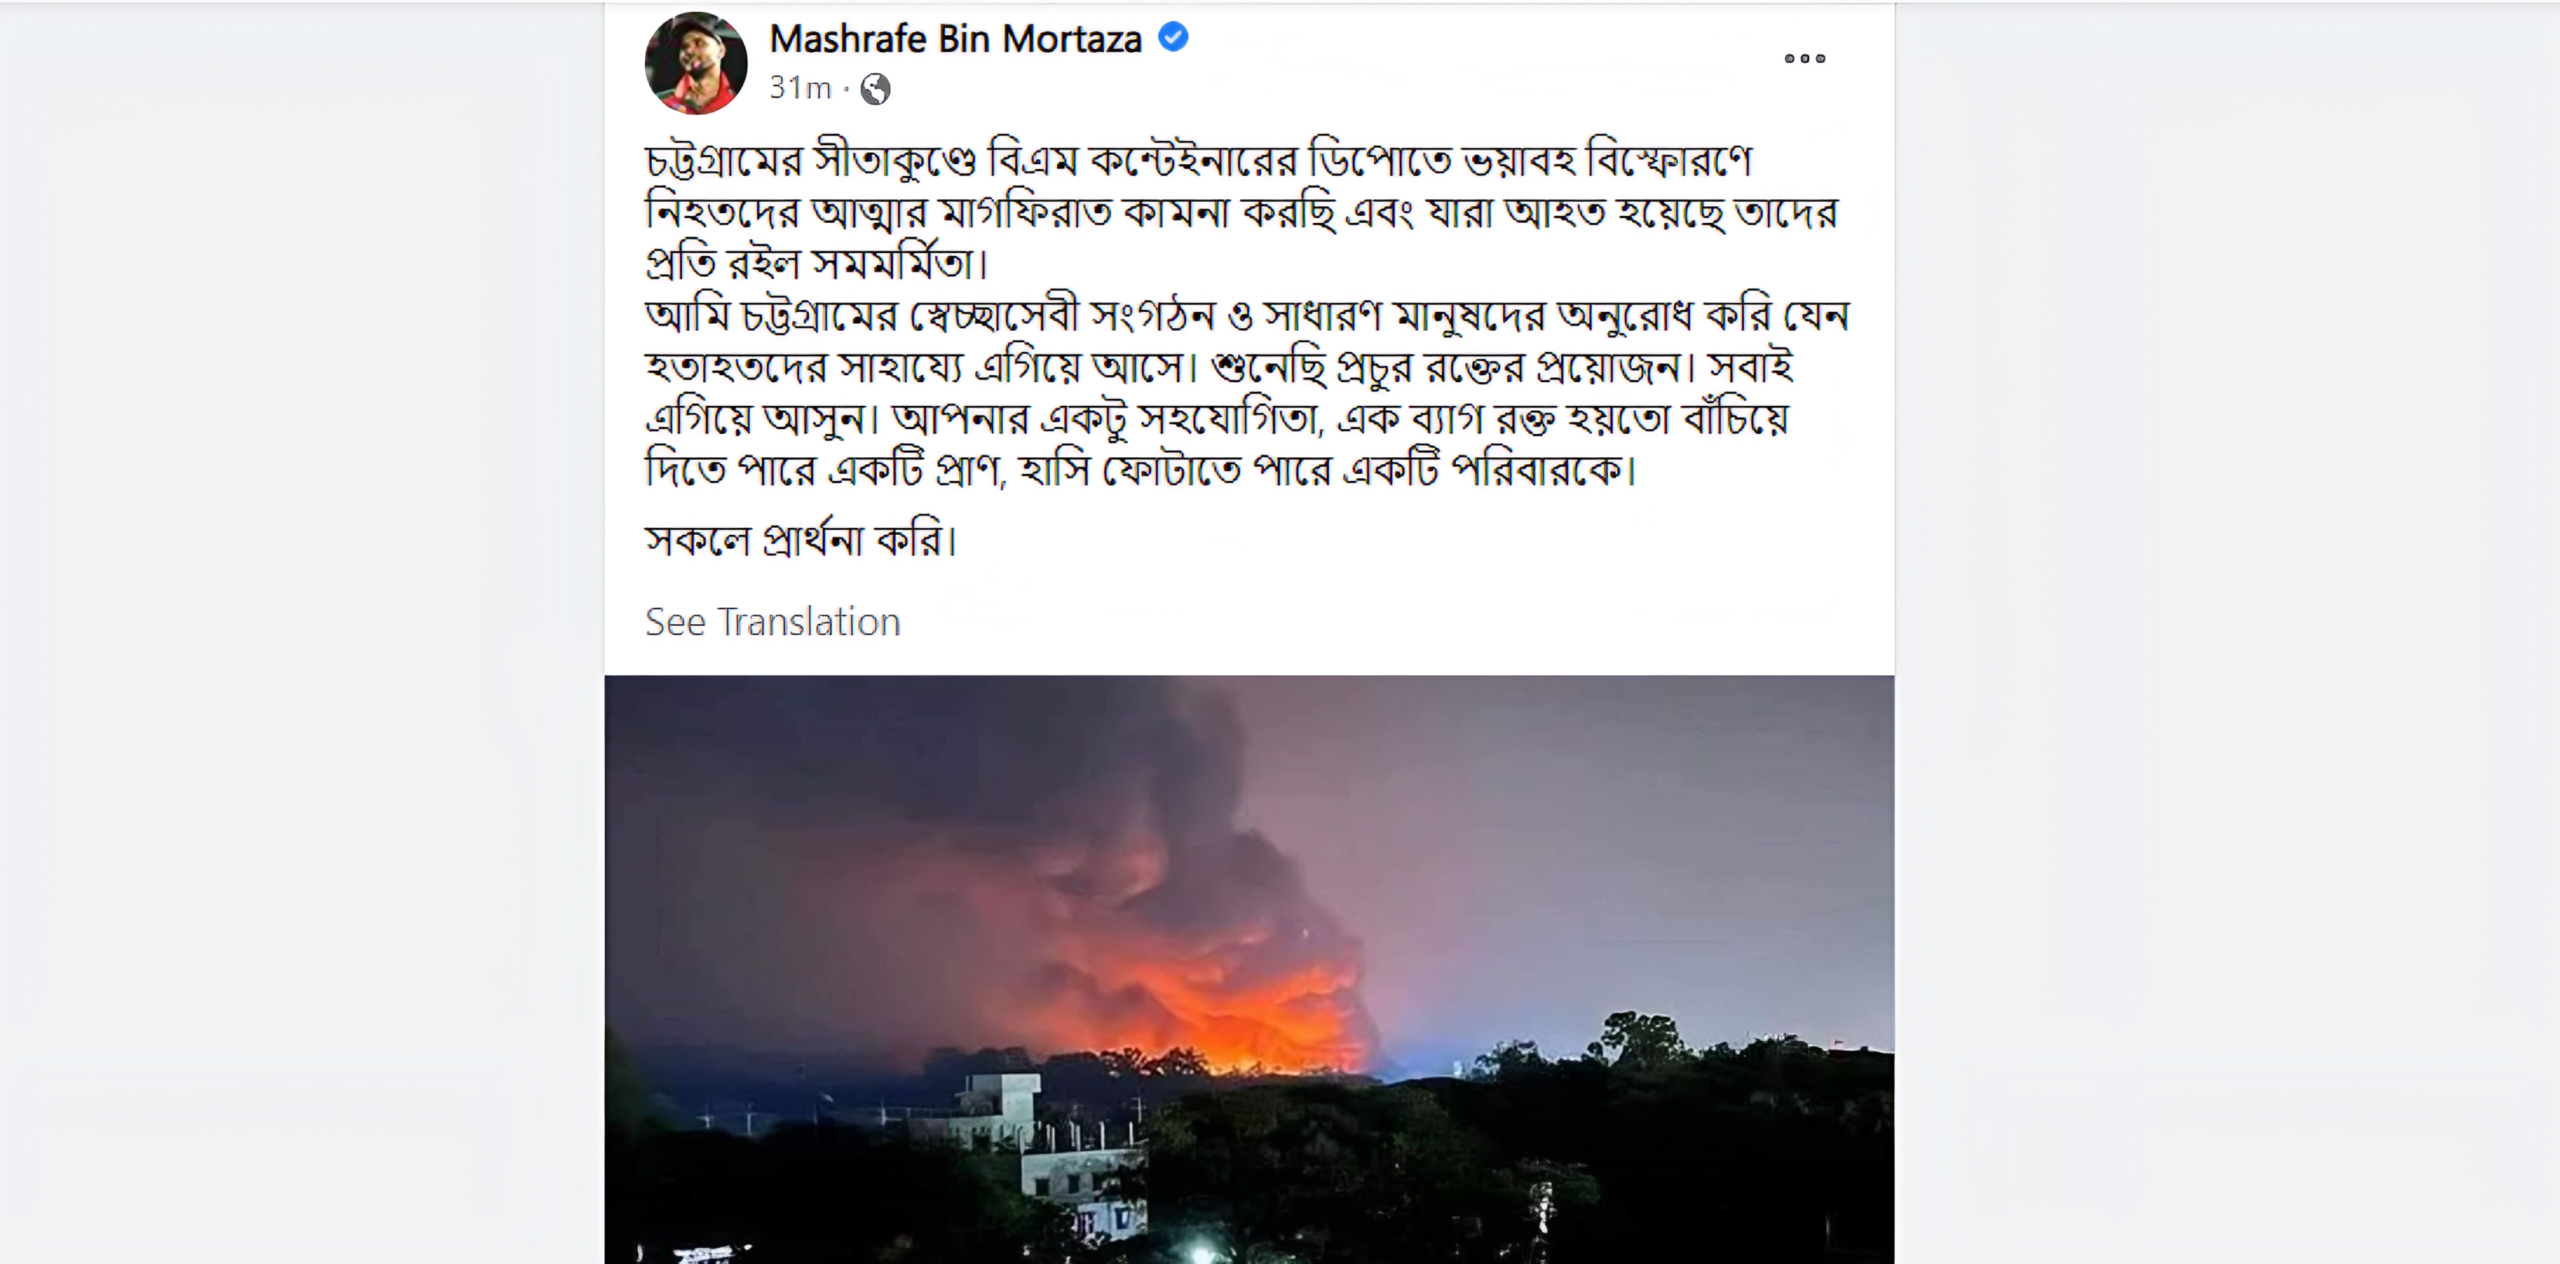The image size is (2560, 1264).
Task: Click the globe public audience icon
Action: point(875,89)
